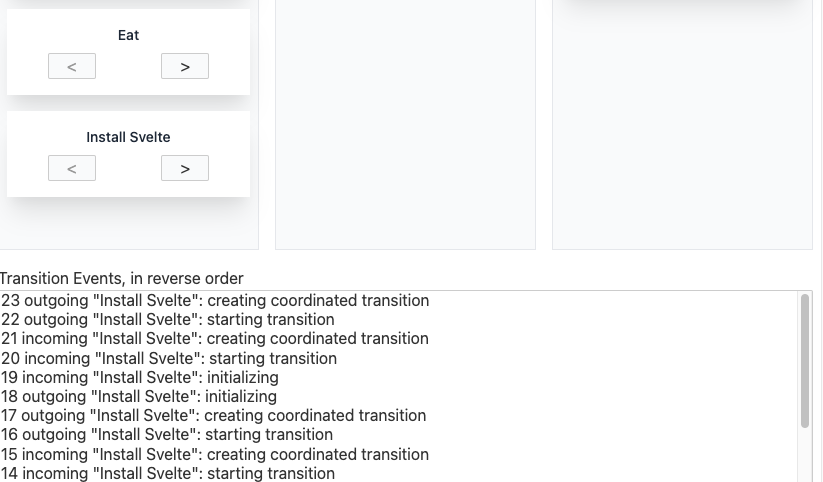
Task: Click the empty area of right column
Action: click(682, 140)
